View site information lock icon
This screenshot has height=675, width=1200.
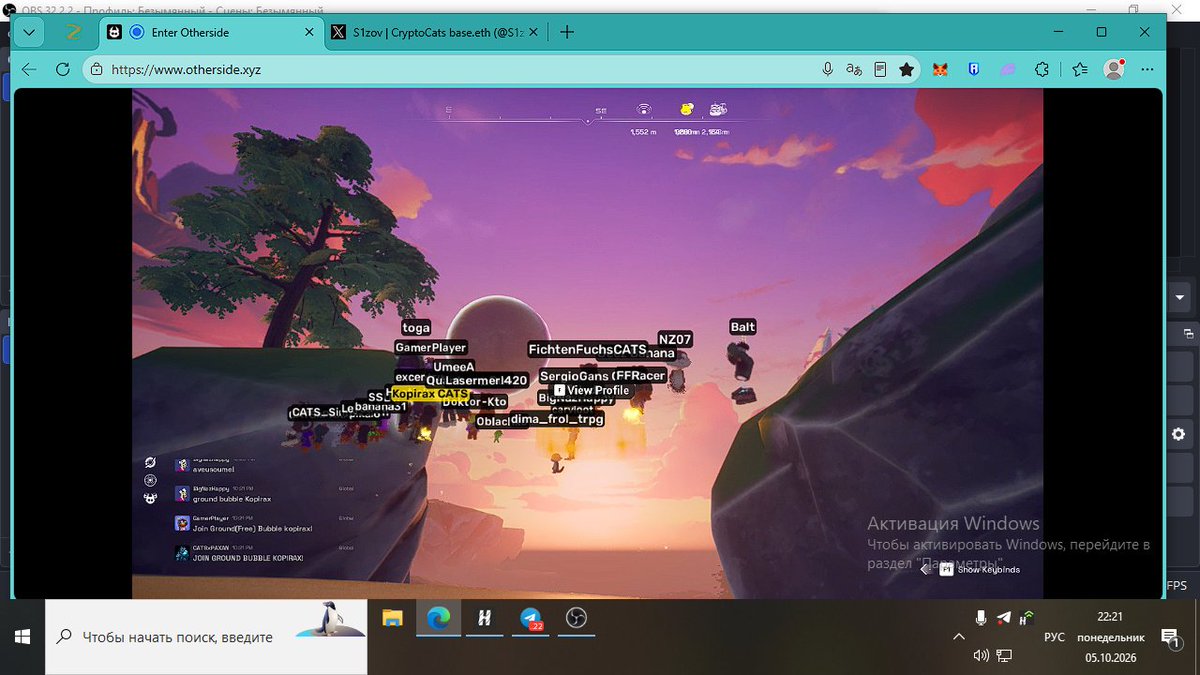[x=97, y=70]
